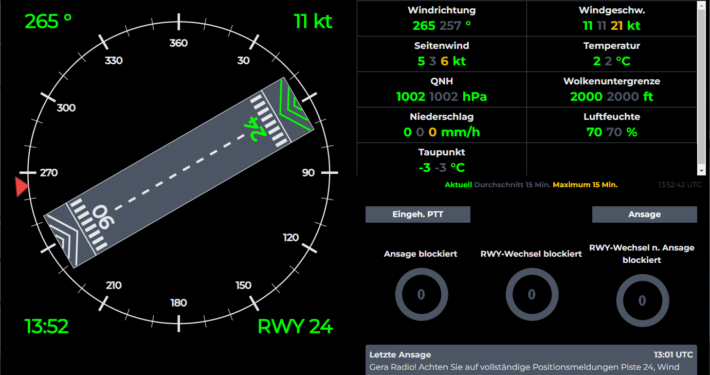710x375 pixels.
Task: Click the RWY-Wechsel n. Ansage blockiert counter
Action: point(642,300)
